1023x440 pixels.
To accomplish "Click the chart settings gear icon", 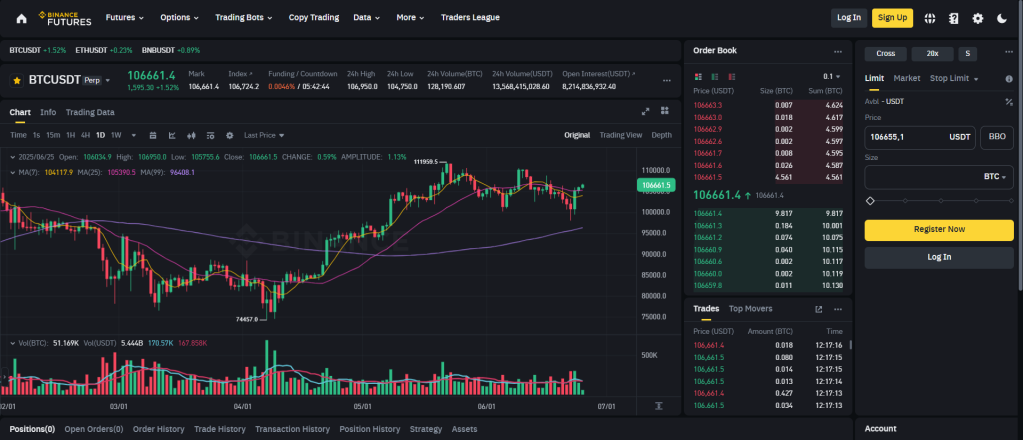I will (x=230, y=135).
